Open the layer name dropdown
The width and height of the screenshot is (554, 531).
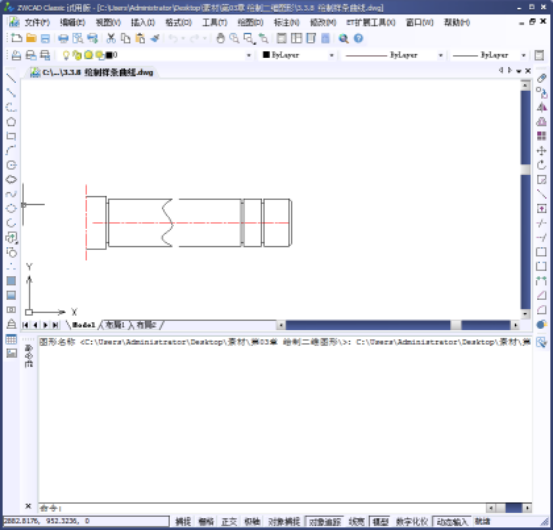click(249, 55)
